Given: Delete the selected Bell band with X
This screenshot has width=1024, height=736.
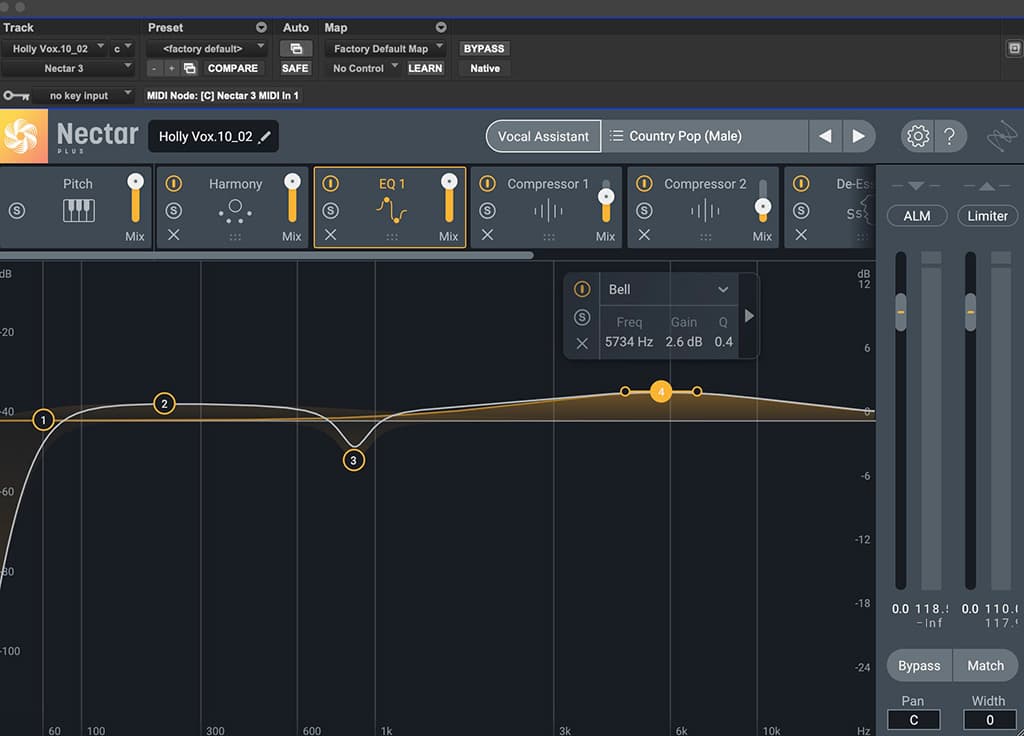Looking at the screenshot, I should click(582, 344).
